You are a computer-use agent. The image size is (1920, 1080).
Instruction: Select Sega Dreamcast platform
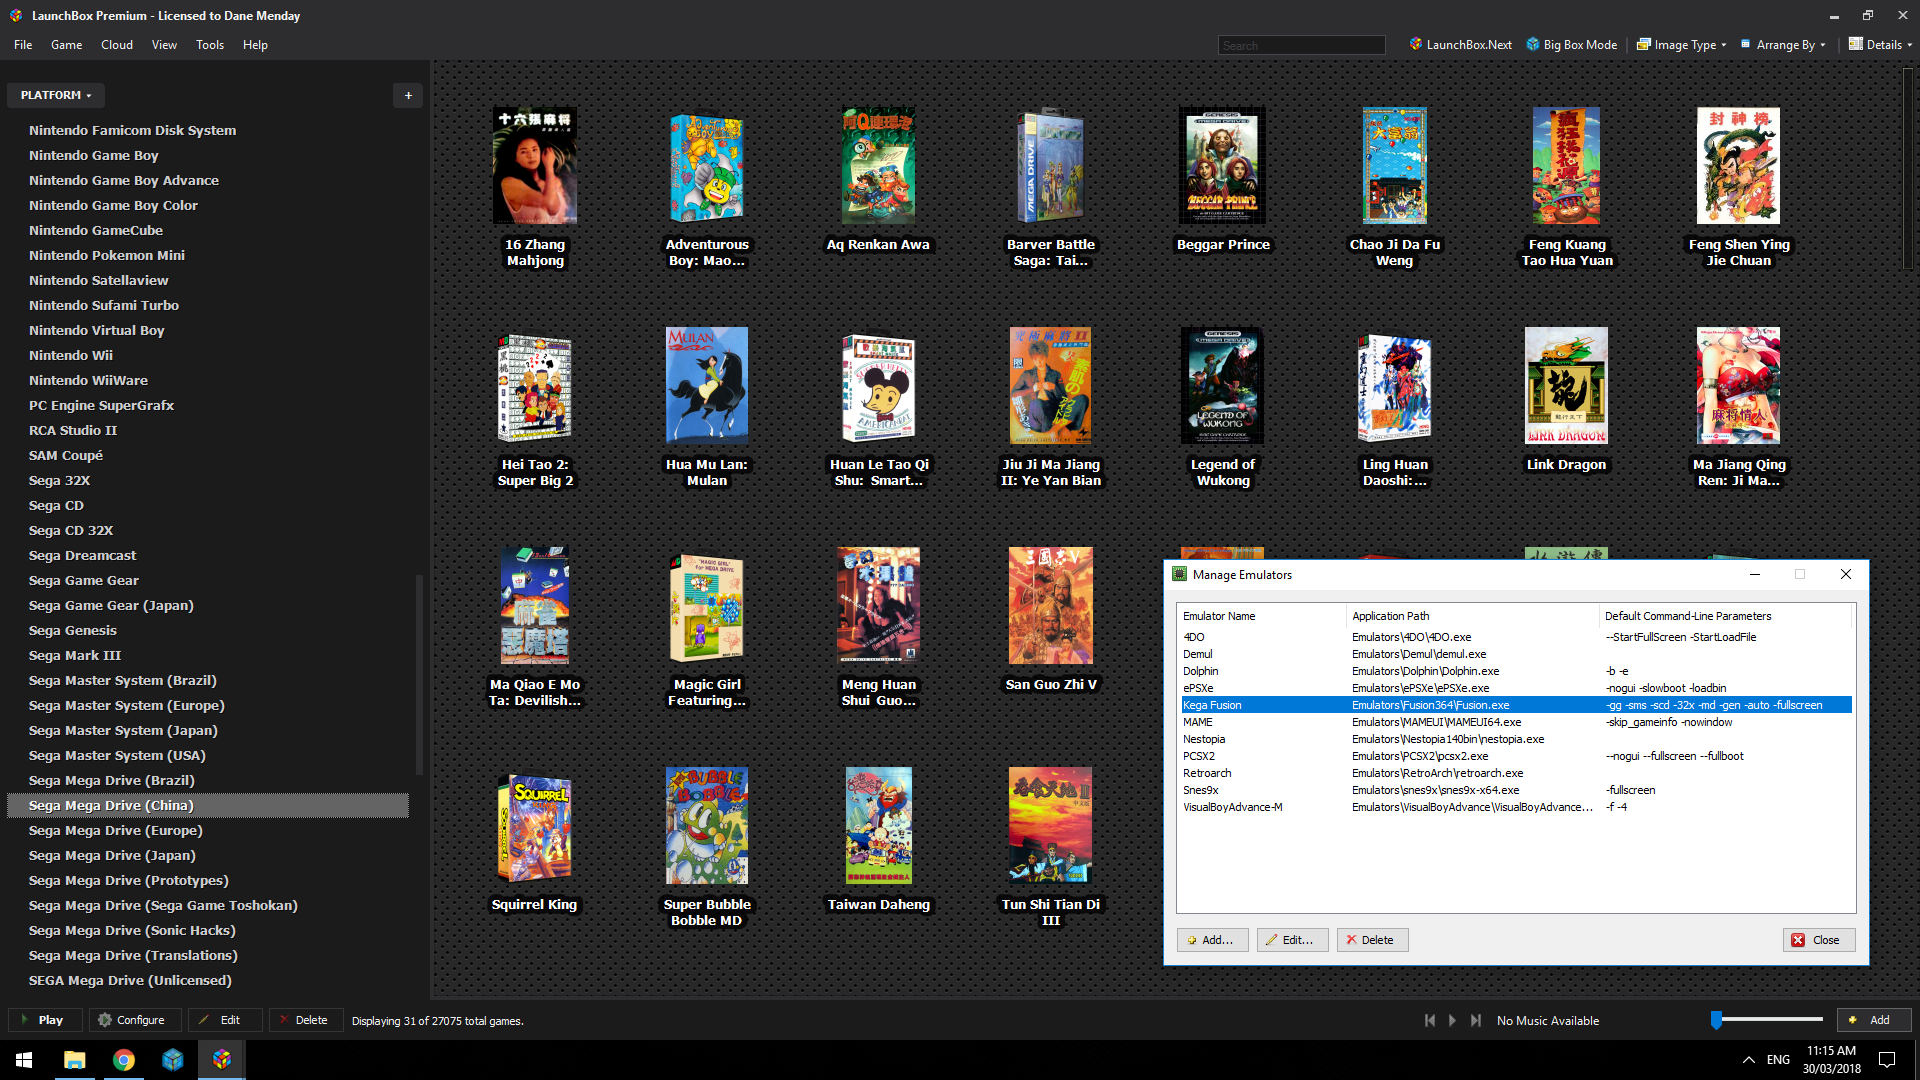coord(208,555)
